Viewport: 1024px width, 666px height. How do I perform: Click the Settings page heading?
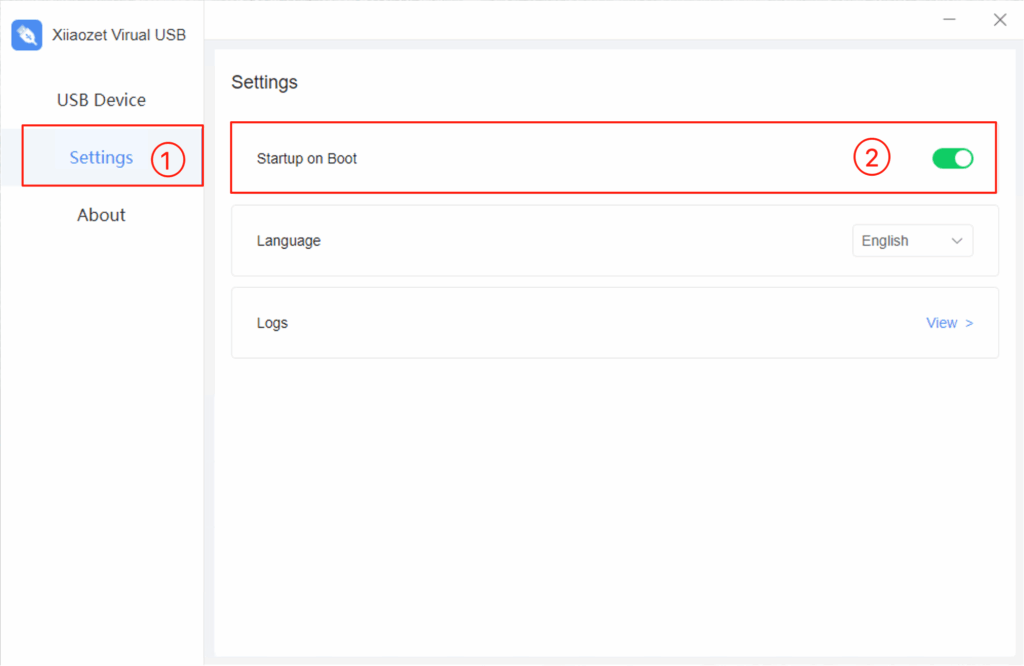(264, 82)
